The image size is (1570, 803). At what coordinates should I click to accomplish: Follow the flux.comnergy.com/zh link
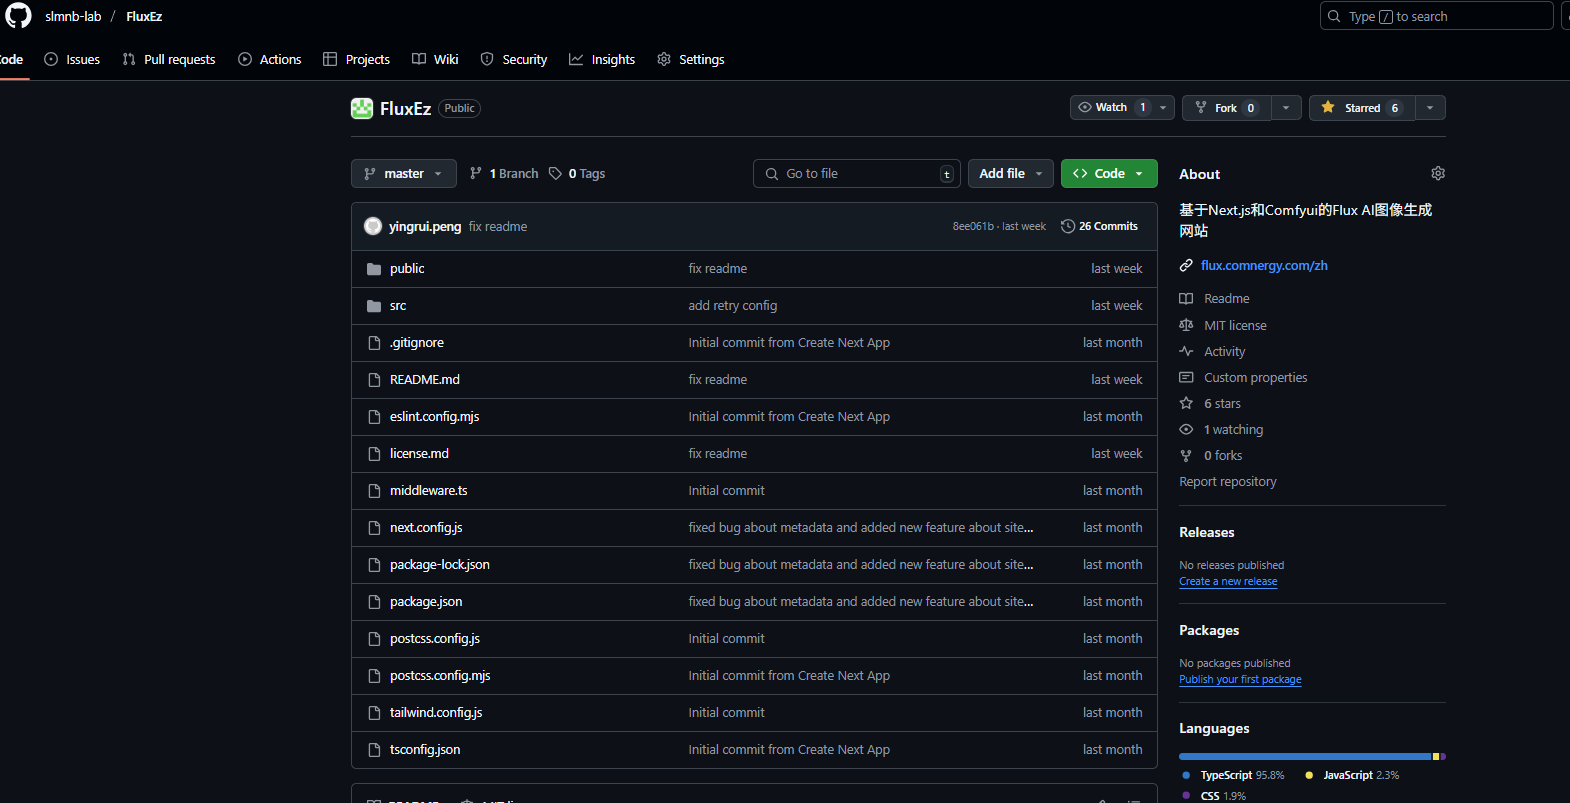point(1264,266)
